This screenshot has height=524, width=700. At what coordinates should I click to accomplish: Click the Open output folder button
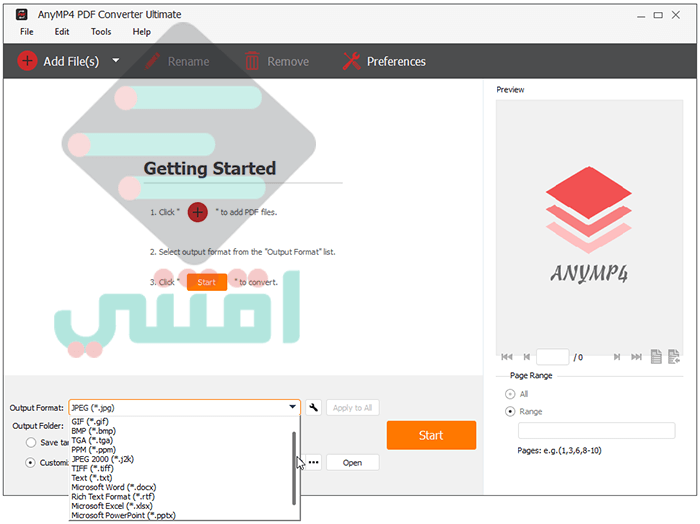[353, 462]
